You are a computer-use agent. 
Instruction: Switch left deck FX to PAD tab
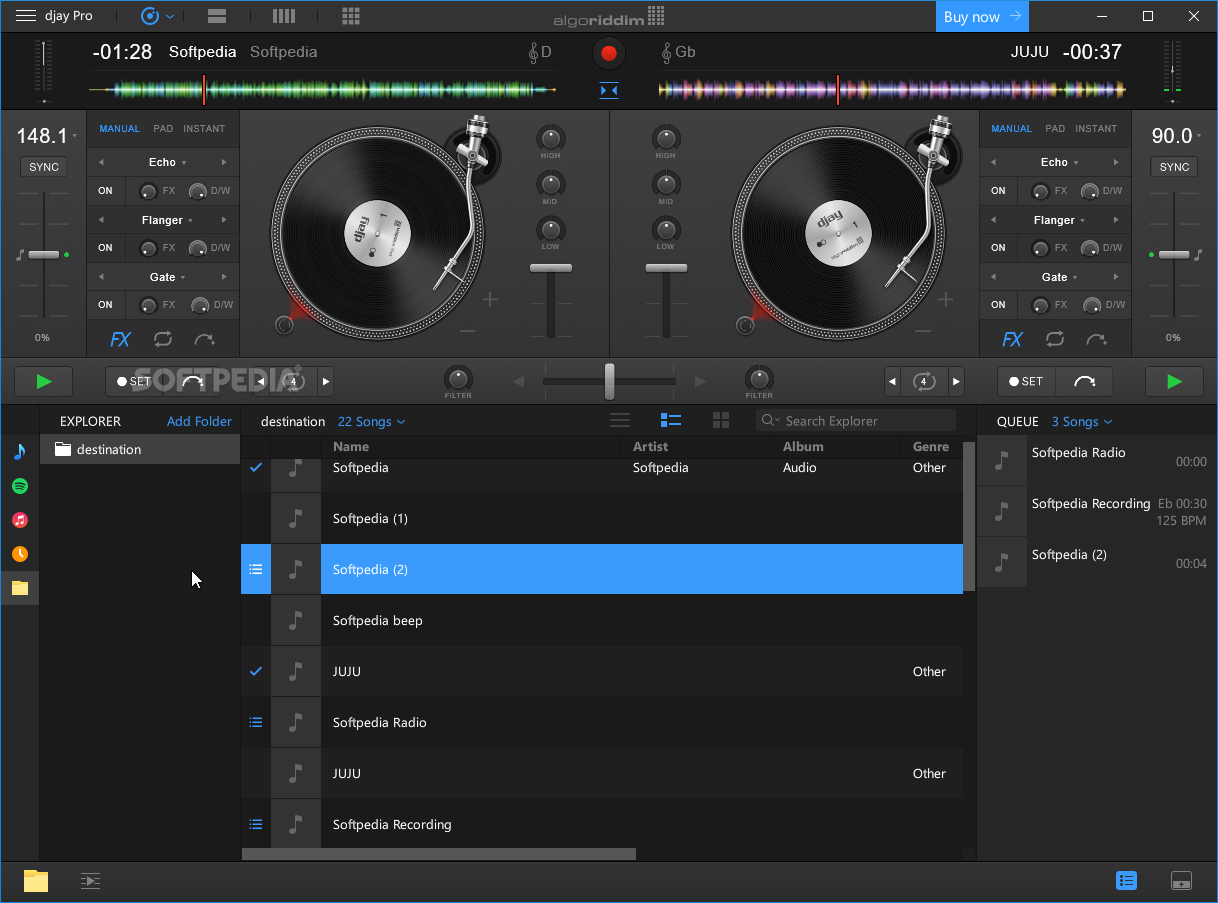coord(163,129)
